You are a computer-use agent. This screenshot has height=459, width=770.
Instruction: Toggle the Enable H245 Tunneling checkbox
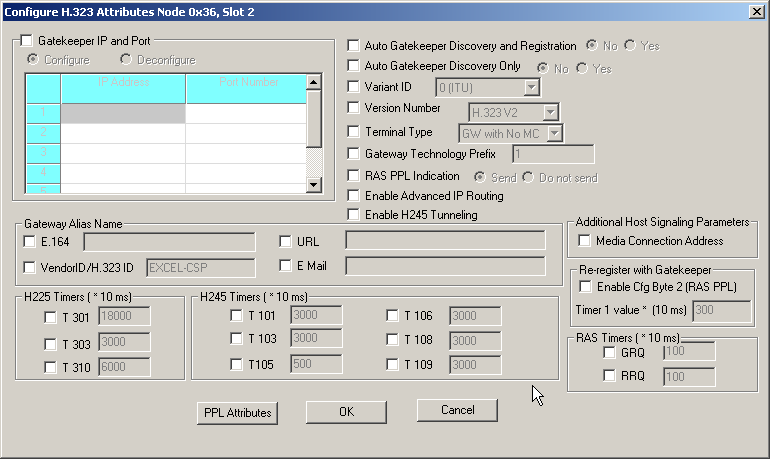pyautogui.click(x=354, y=215)
